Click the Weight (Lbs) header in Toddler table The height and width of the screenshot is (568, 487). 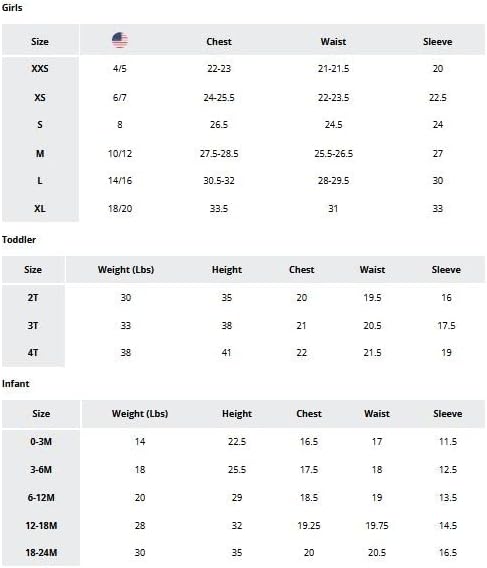click(x=126, y=270)
